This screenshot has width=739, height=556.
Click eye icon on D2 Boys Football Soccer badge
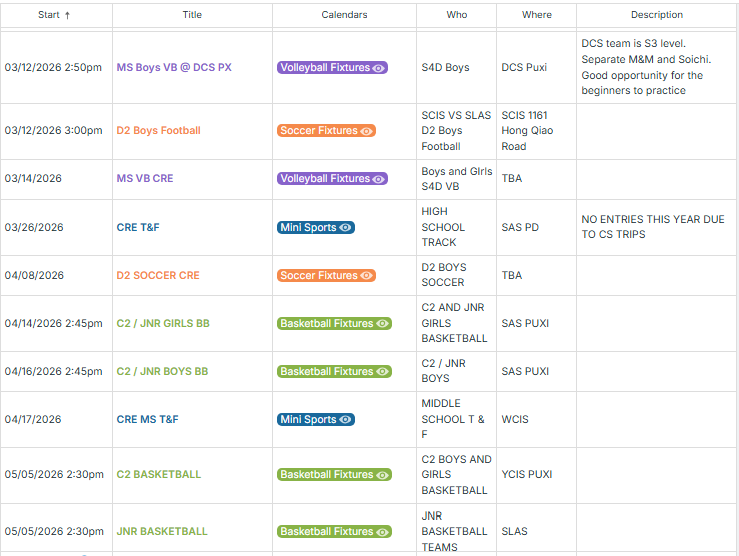click(x=367, y=131)
